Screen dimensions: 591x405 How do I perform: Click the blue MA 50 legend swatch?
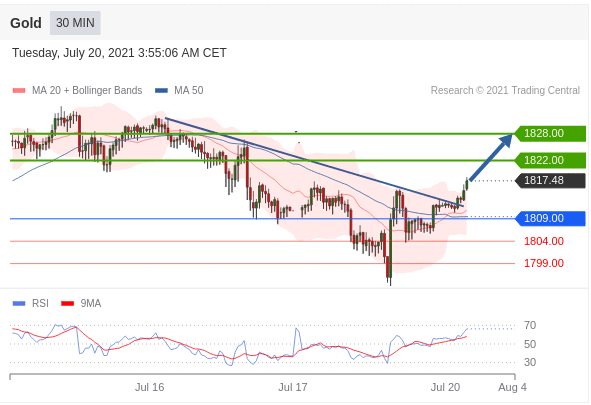click(x=161, y=90)
